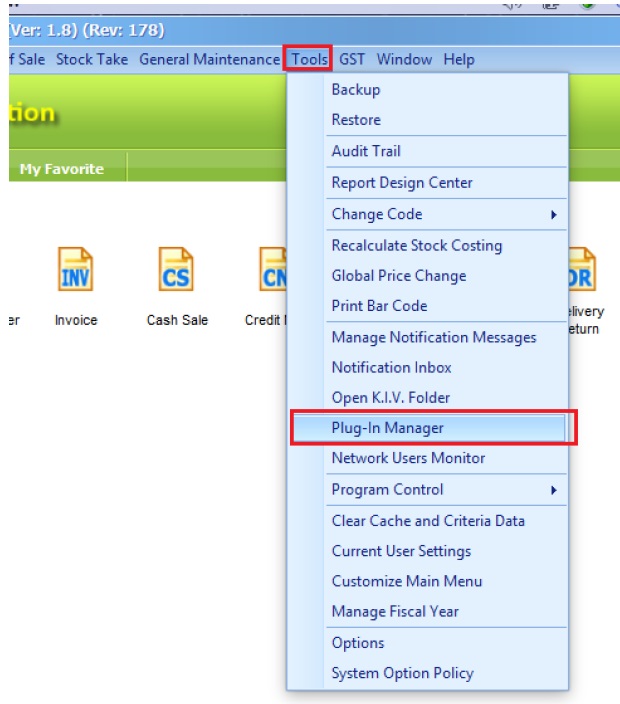Viewport: 620px width, 704px height.
Task: Switch to the My Favorite tab
Action: coord(61,169)
